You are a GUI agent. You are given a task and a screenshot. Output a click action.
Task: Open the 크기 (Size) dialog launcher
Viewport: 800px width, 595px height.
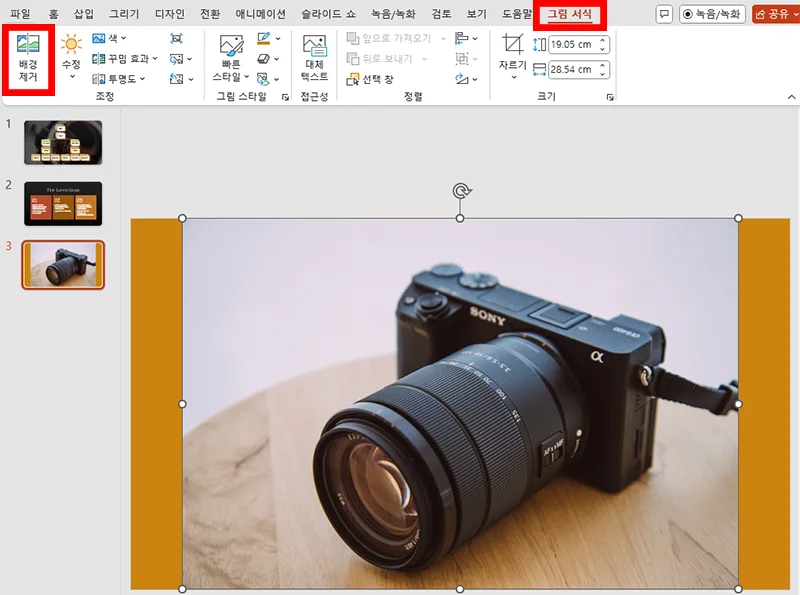pos(610,97)
